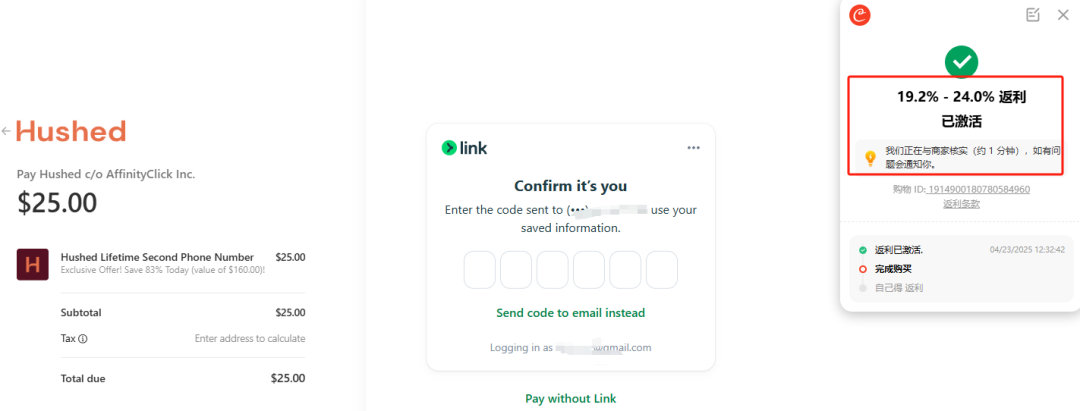Click the red cashback extension logo
Viewport: 1080px width, 411px height.
pyautogui.click(x=860, y=15)
